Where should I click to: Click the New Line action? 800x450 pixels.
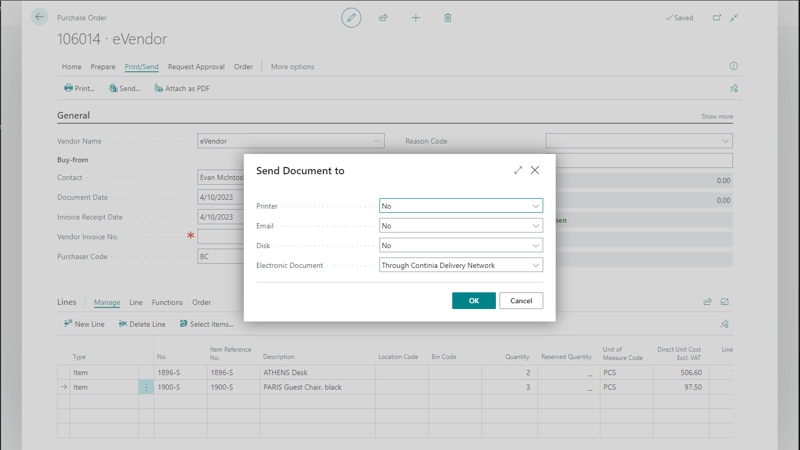coord(84,324)
